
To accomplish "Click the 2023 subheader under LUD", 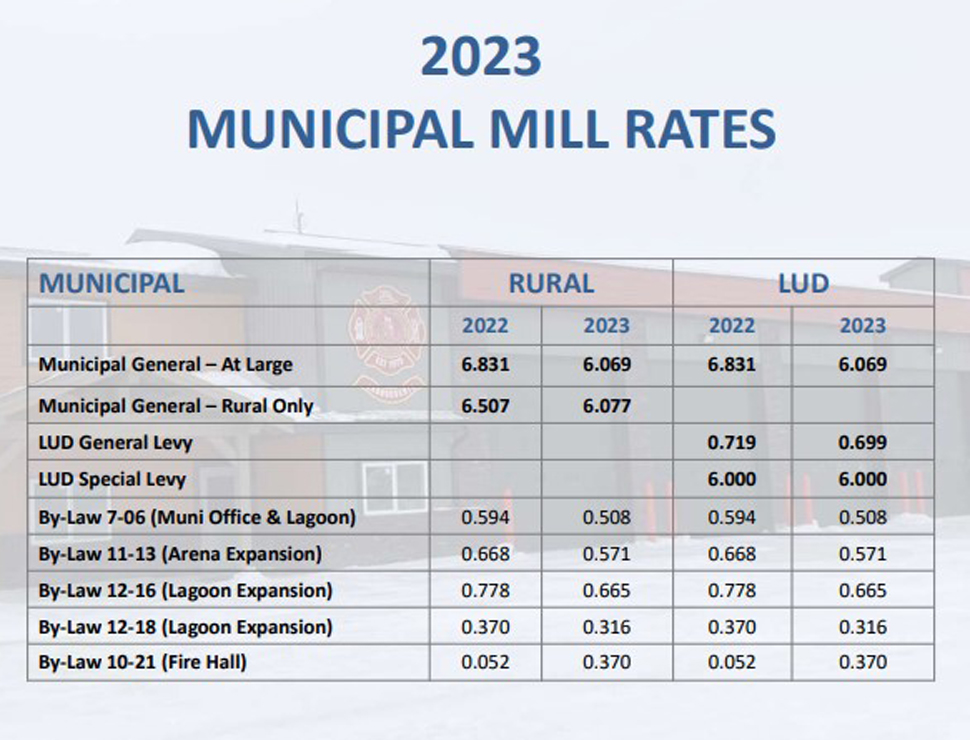I will (862, 326).
